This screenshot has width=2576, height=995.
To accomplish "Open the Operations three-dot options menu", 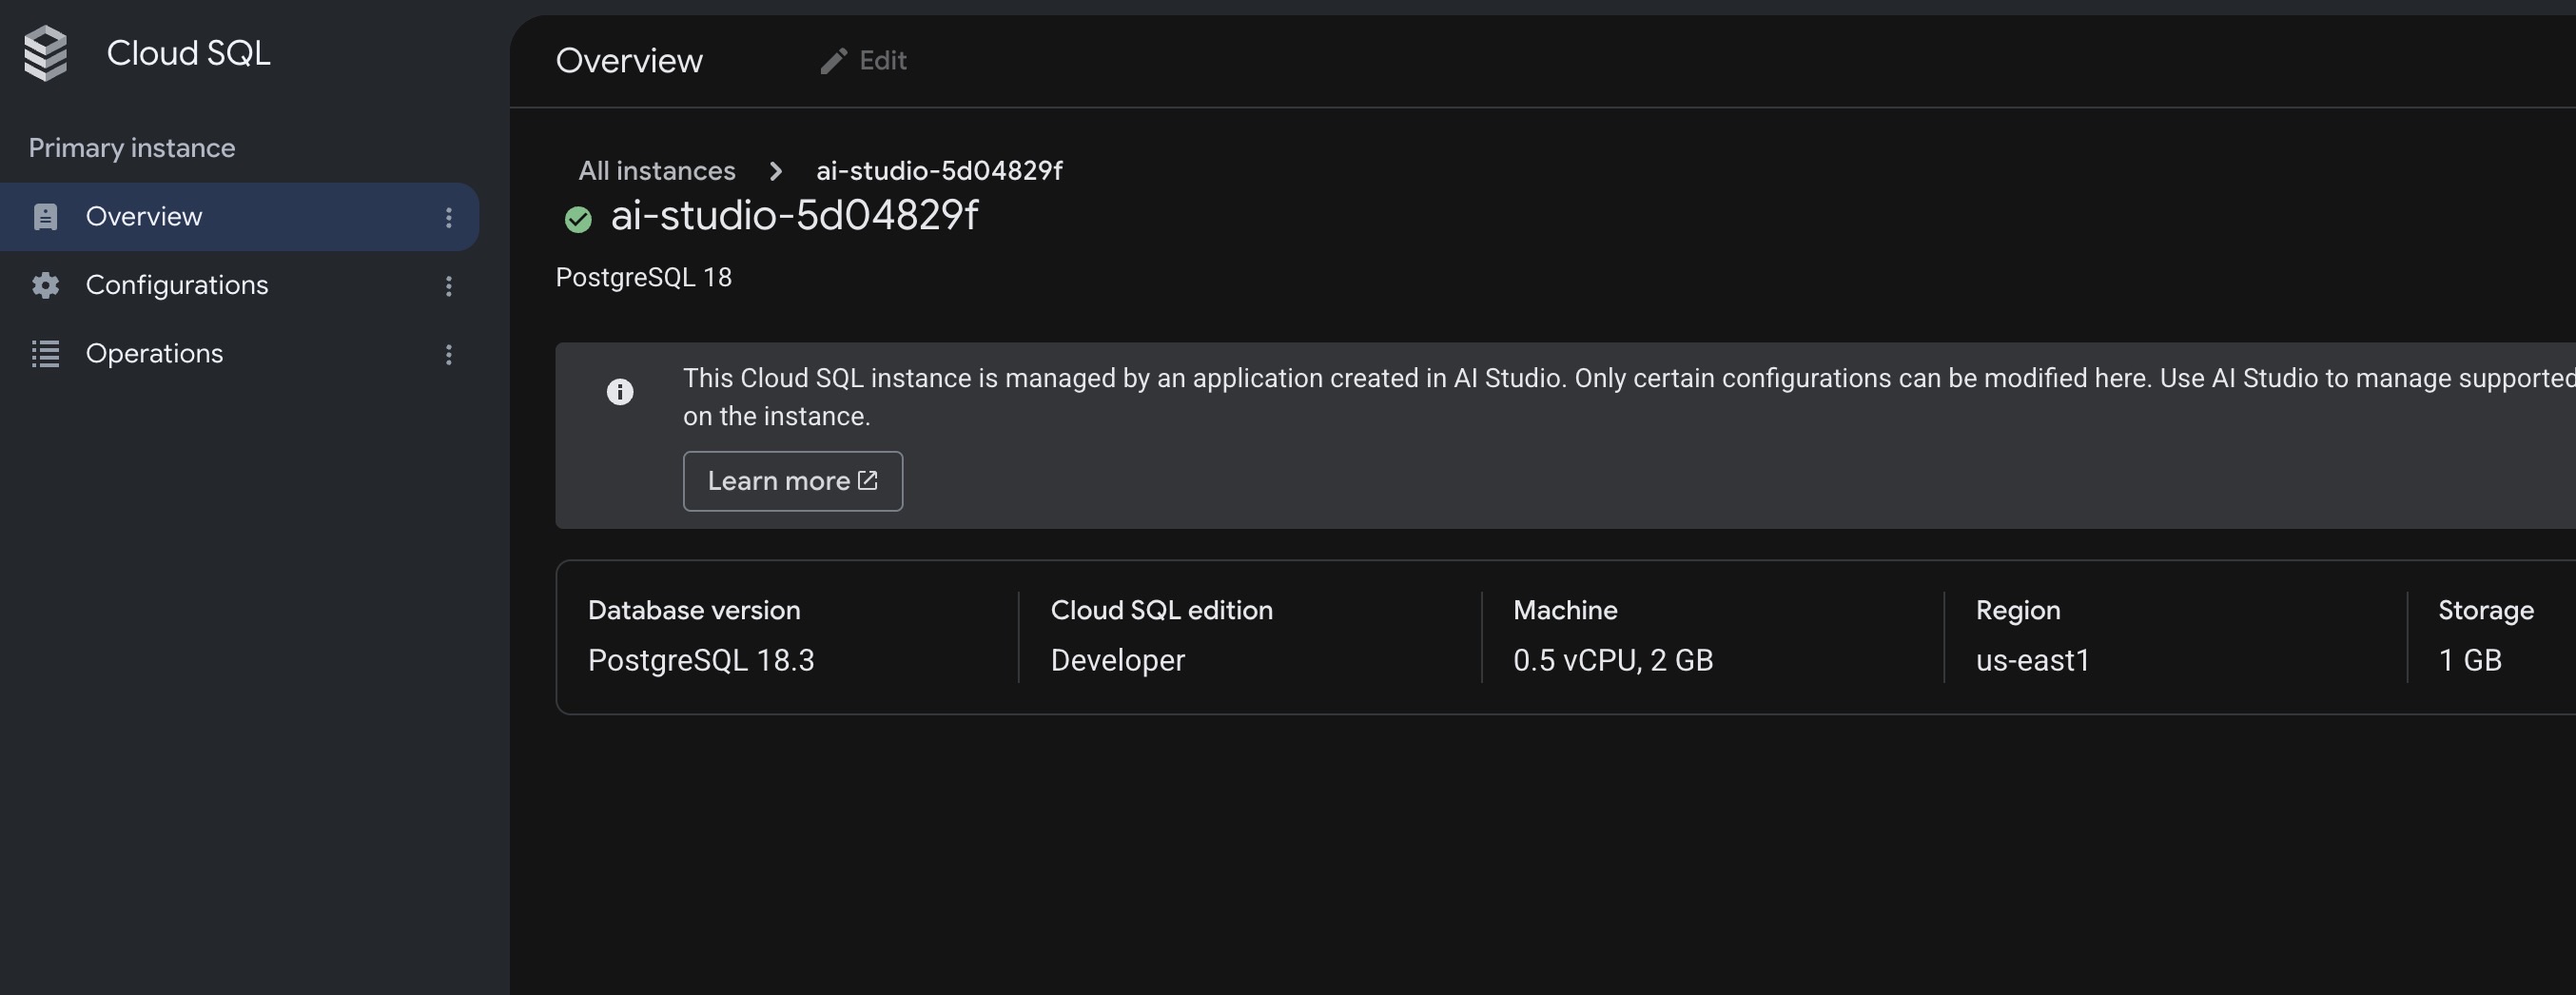I will pos(449,354).
